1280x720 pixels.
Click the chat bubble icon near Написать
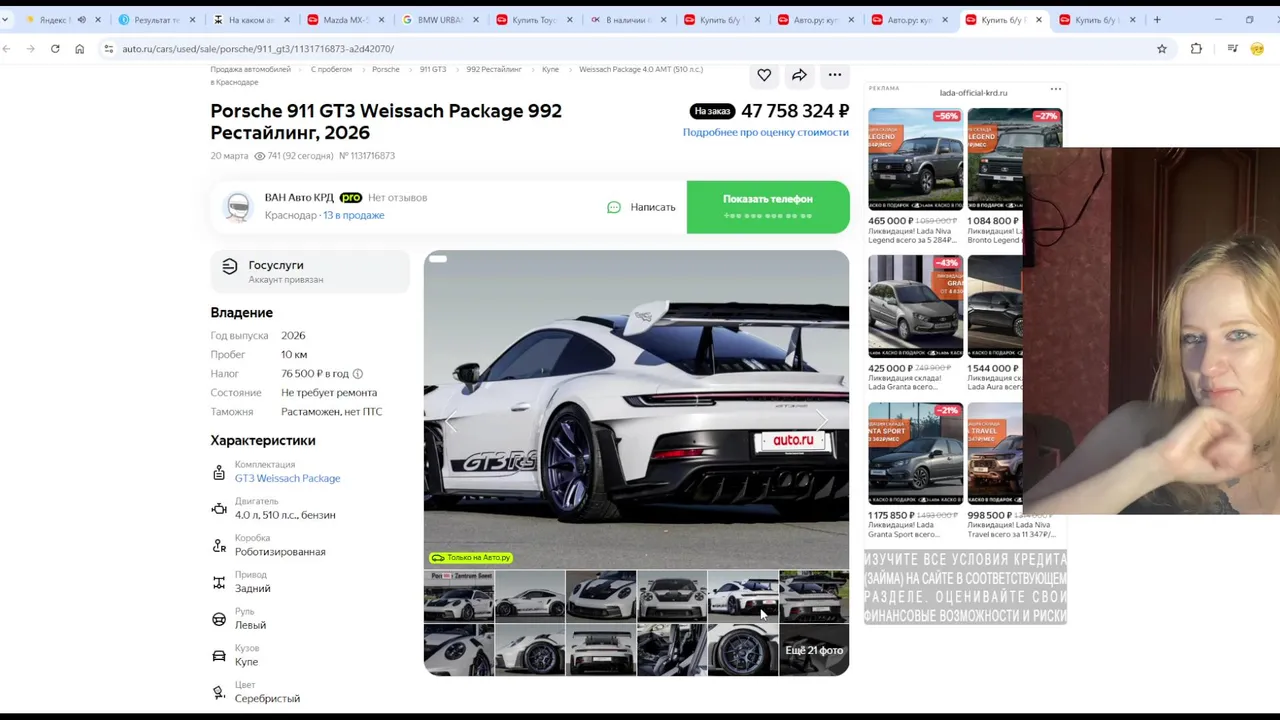(614, 207)
